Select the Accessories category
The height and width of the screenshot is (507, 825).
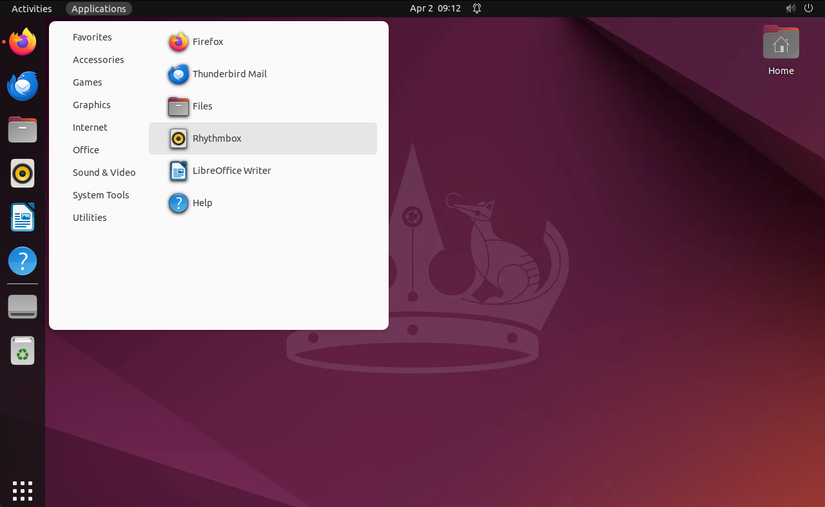coord(98,60)
